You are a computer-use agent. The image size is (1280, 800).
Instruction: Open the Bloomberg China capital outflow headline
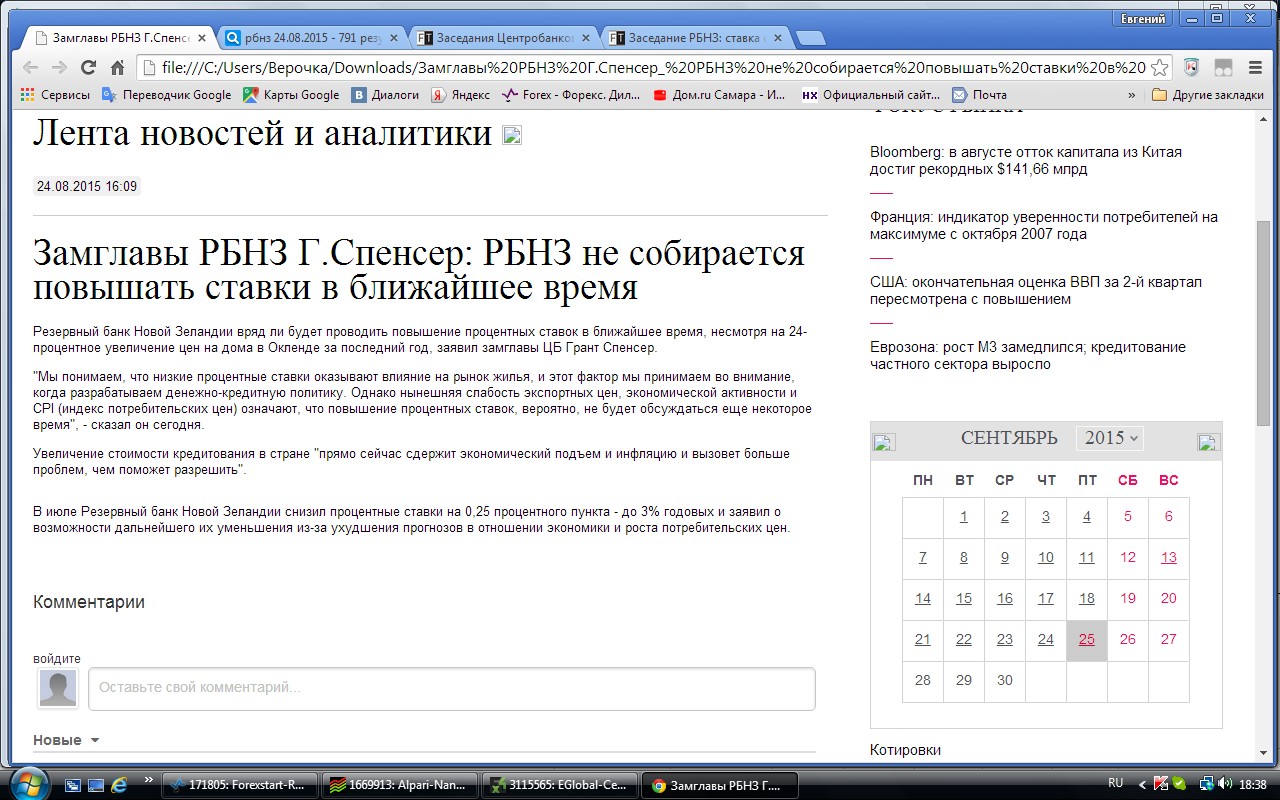click(1026, 161)
